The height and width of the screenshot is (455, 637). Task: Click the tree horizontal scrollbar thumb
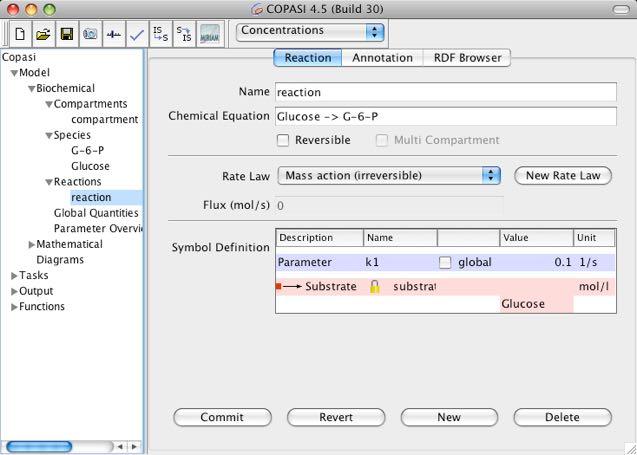coord(39,447)
